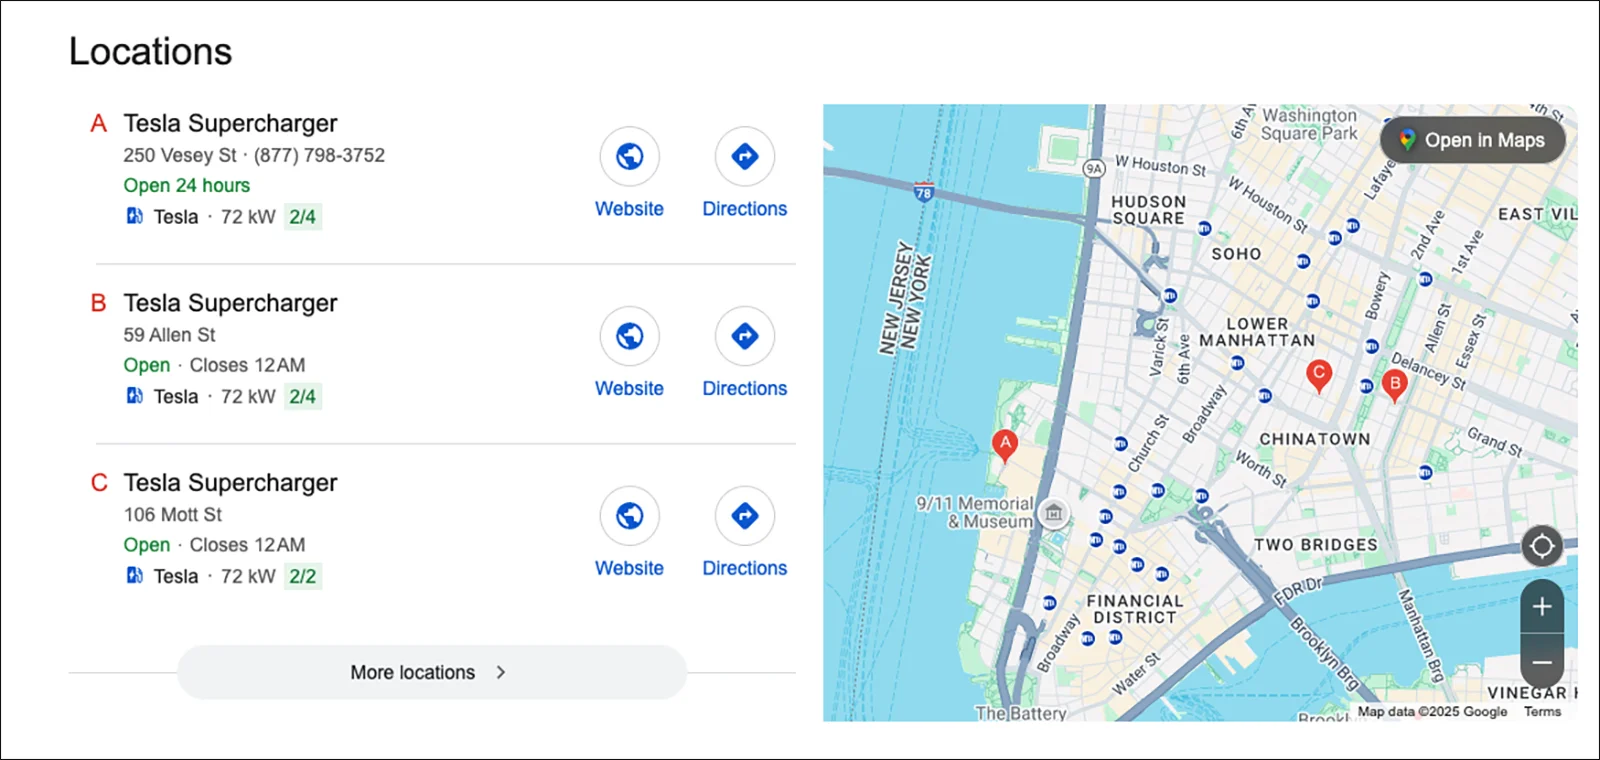Select red map pin B on map

pyautogui.click(x=1394, y=384)
